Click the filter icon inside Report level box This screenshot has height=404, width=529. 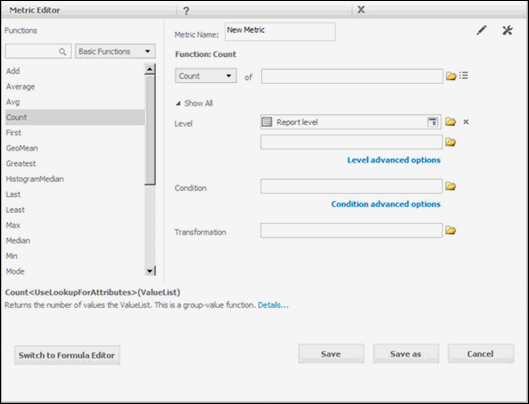(433, 122)
